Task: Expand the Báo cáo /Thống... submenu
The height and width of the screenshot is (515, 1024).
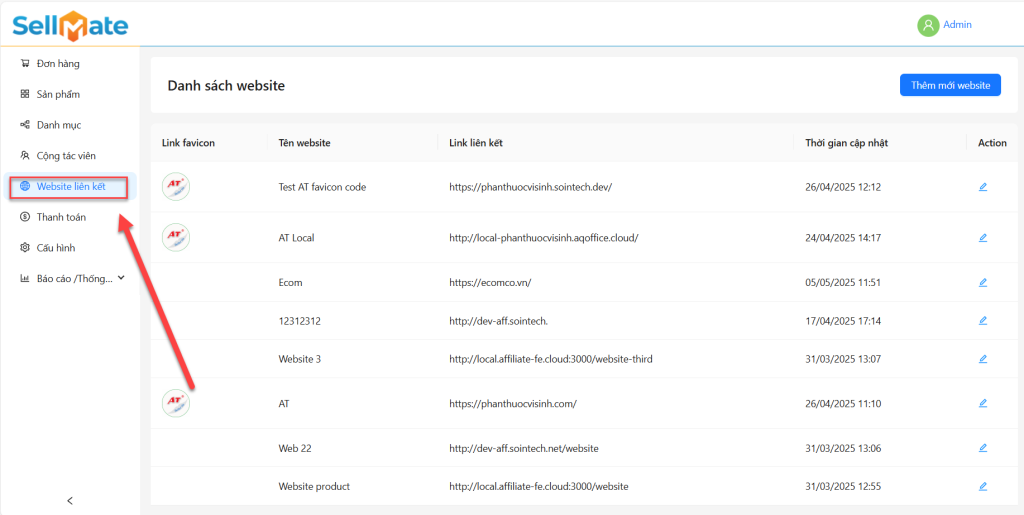Action: point(121,278)
